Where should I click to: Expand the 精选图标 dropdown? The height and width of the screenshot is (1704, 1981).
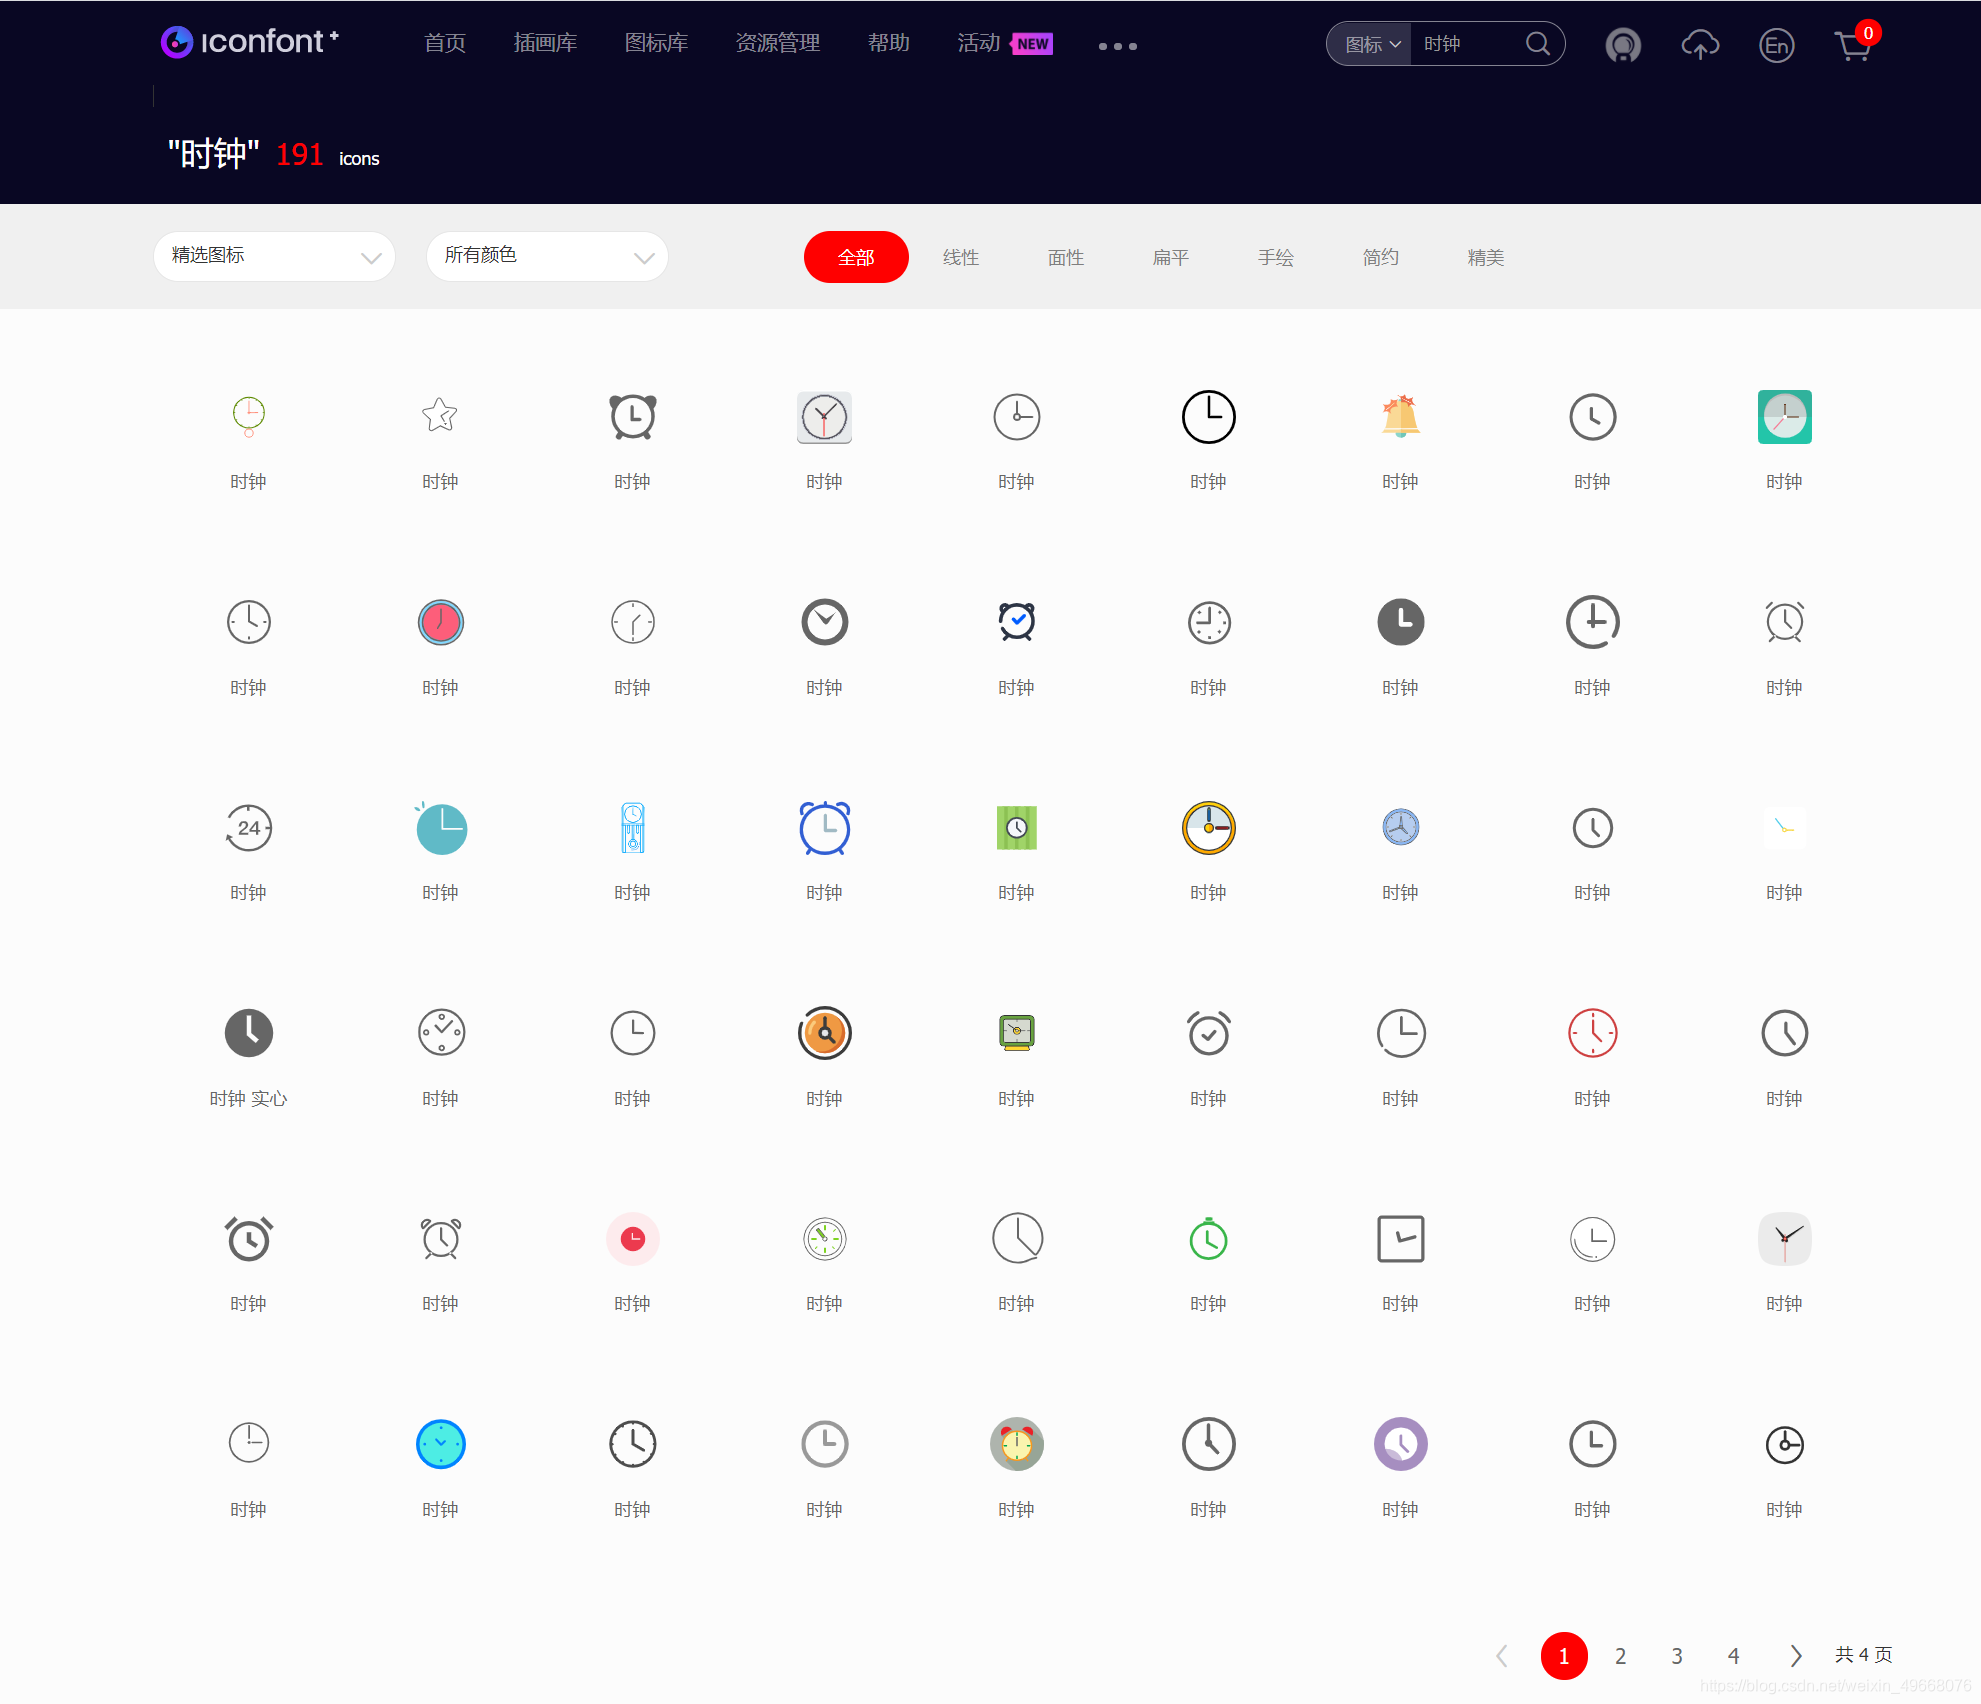pos(274,256)
